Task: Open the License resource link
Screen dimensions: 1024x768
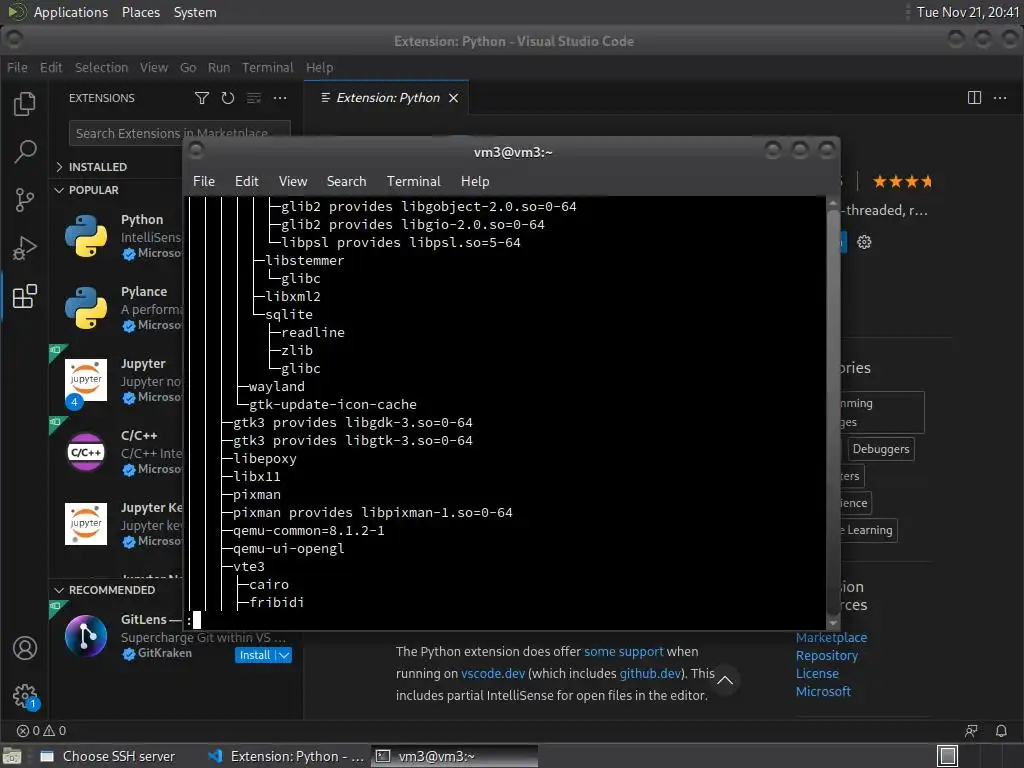Action: click(x=817, y=673)
